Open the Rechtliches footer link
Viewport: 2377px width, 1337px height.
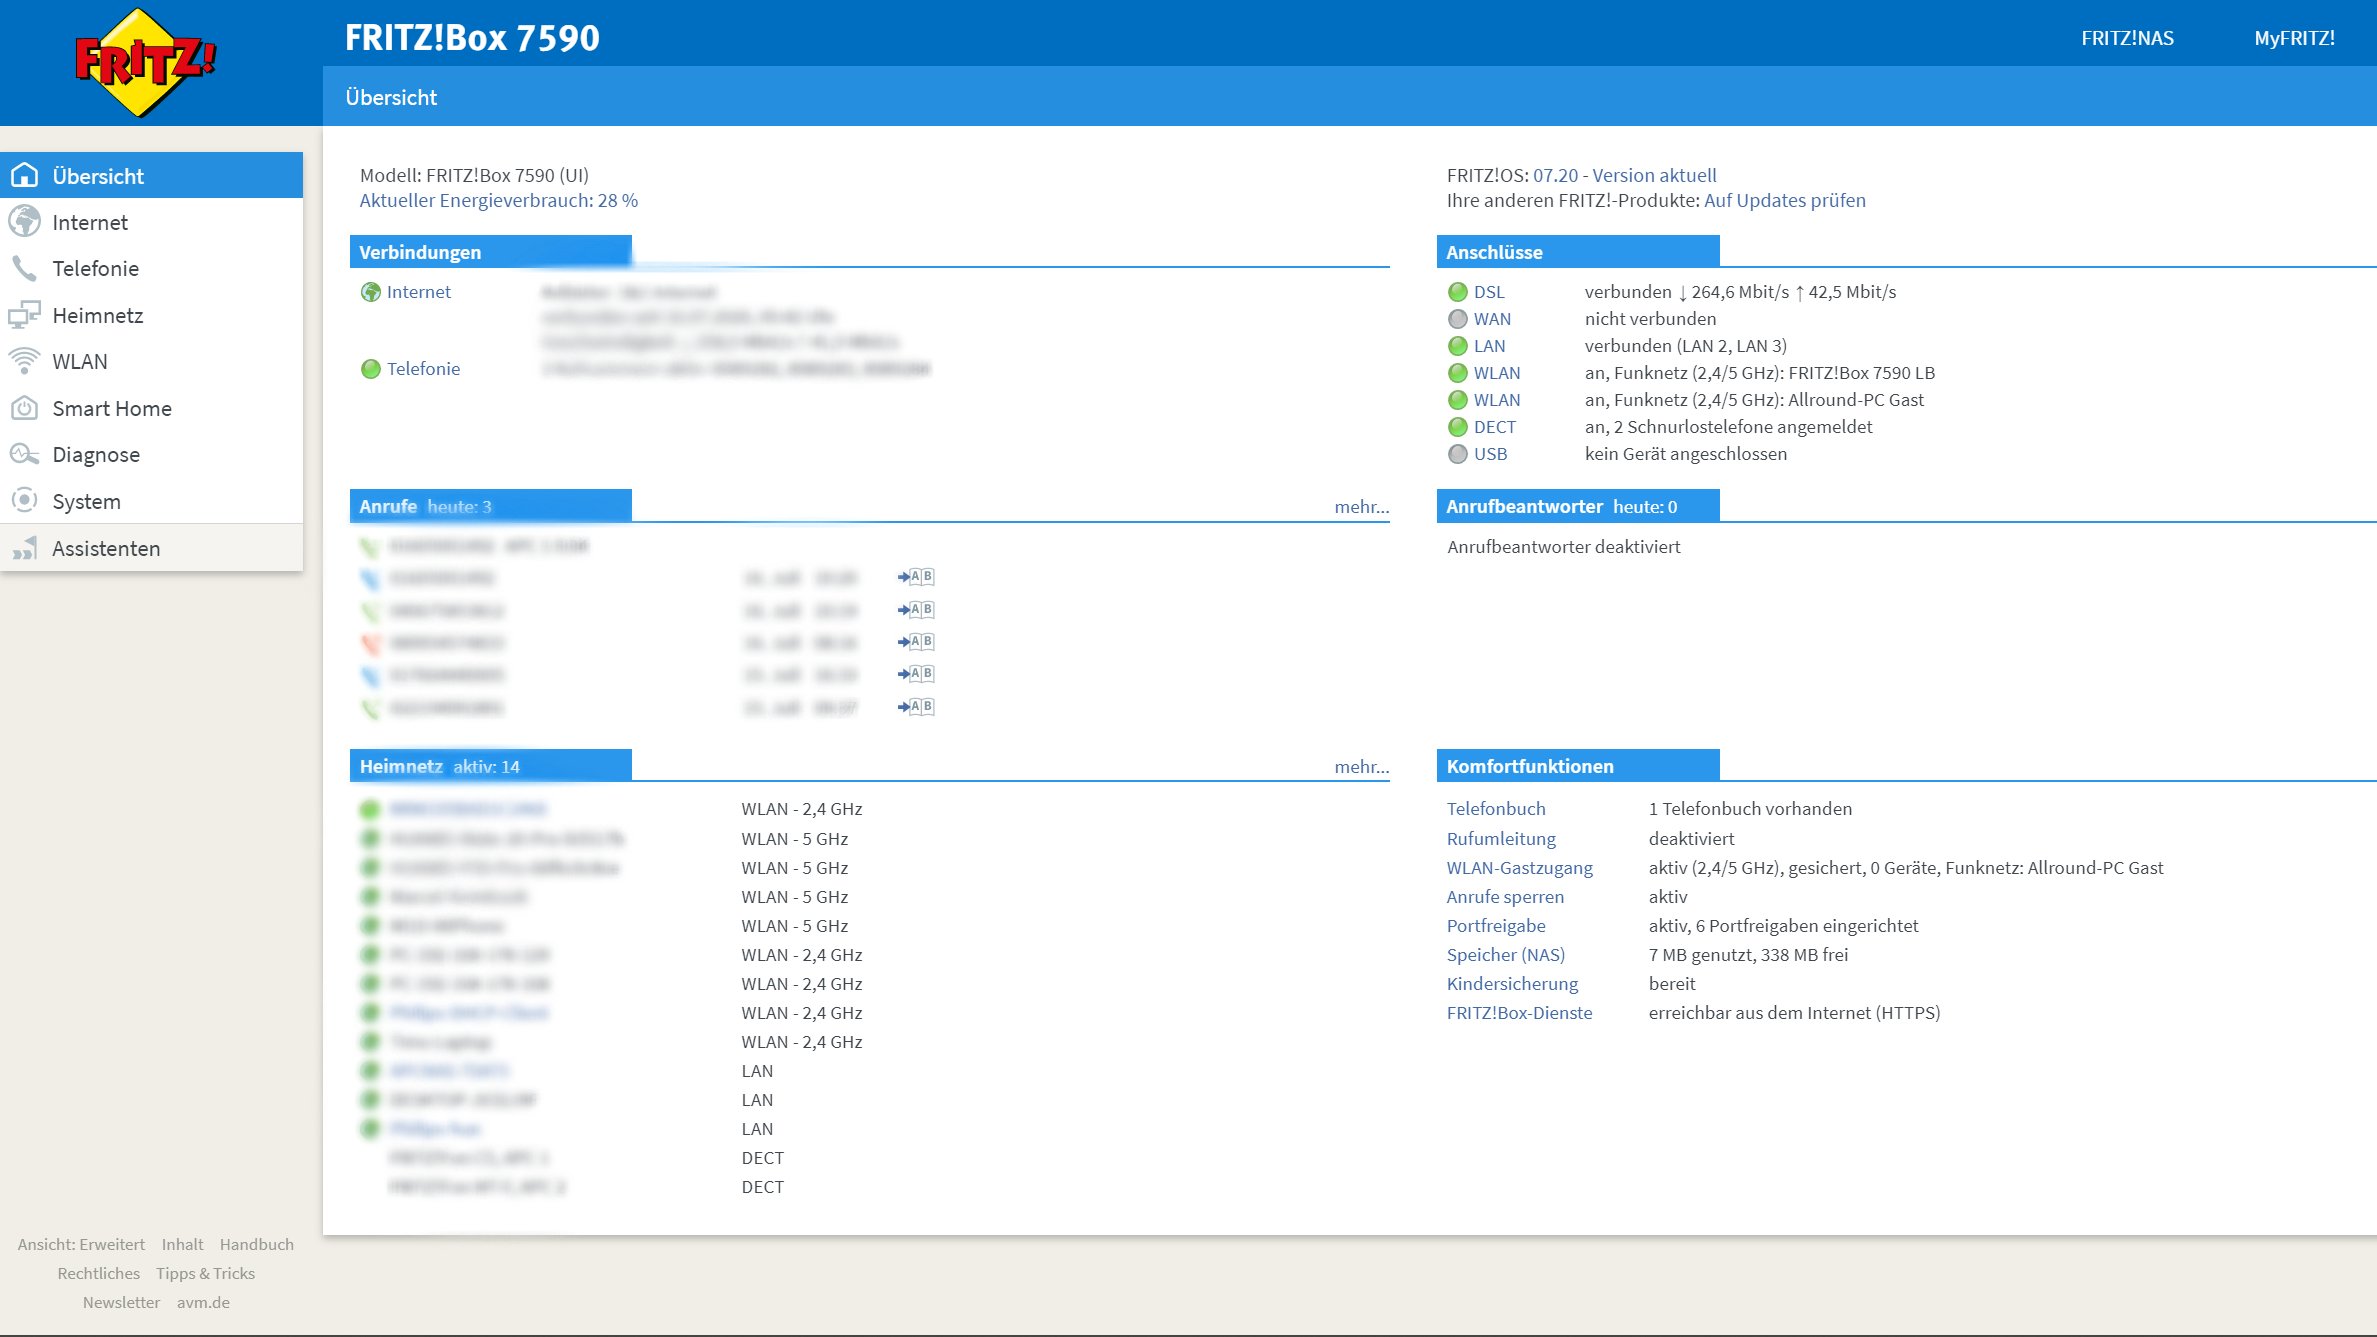98,1274
